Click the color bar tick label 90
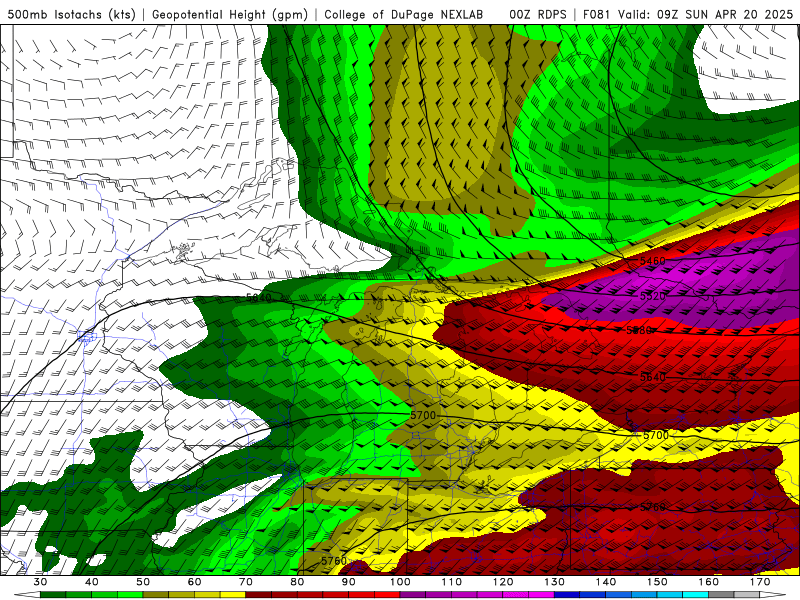 tap(348, 582)
